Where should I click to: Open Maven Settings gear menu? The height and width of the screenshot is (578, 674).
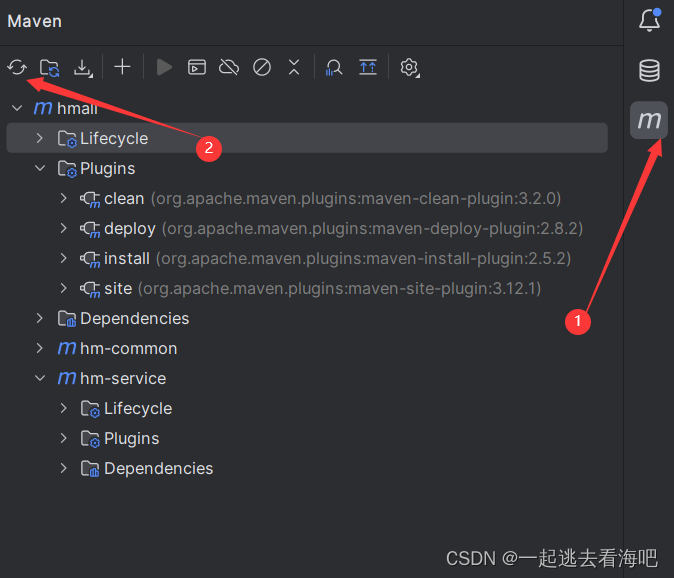[410, 68]
